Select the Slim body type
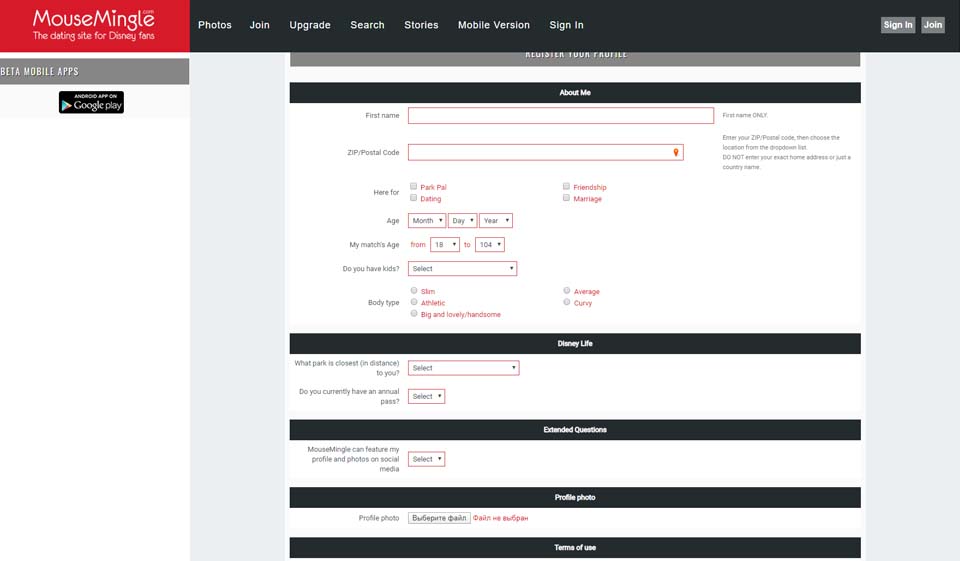 click(414, 291)
